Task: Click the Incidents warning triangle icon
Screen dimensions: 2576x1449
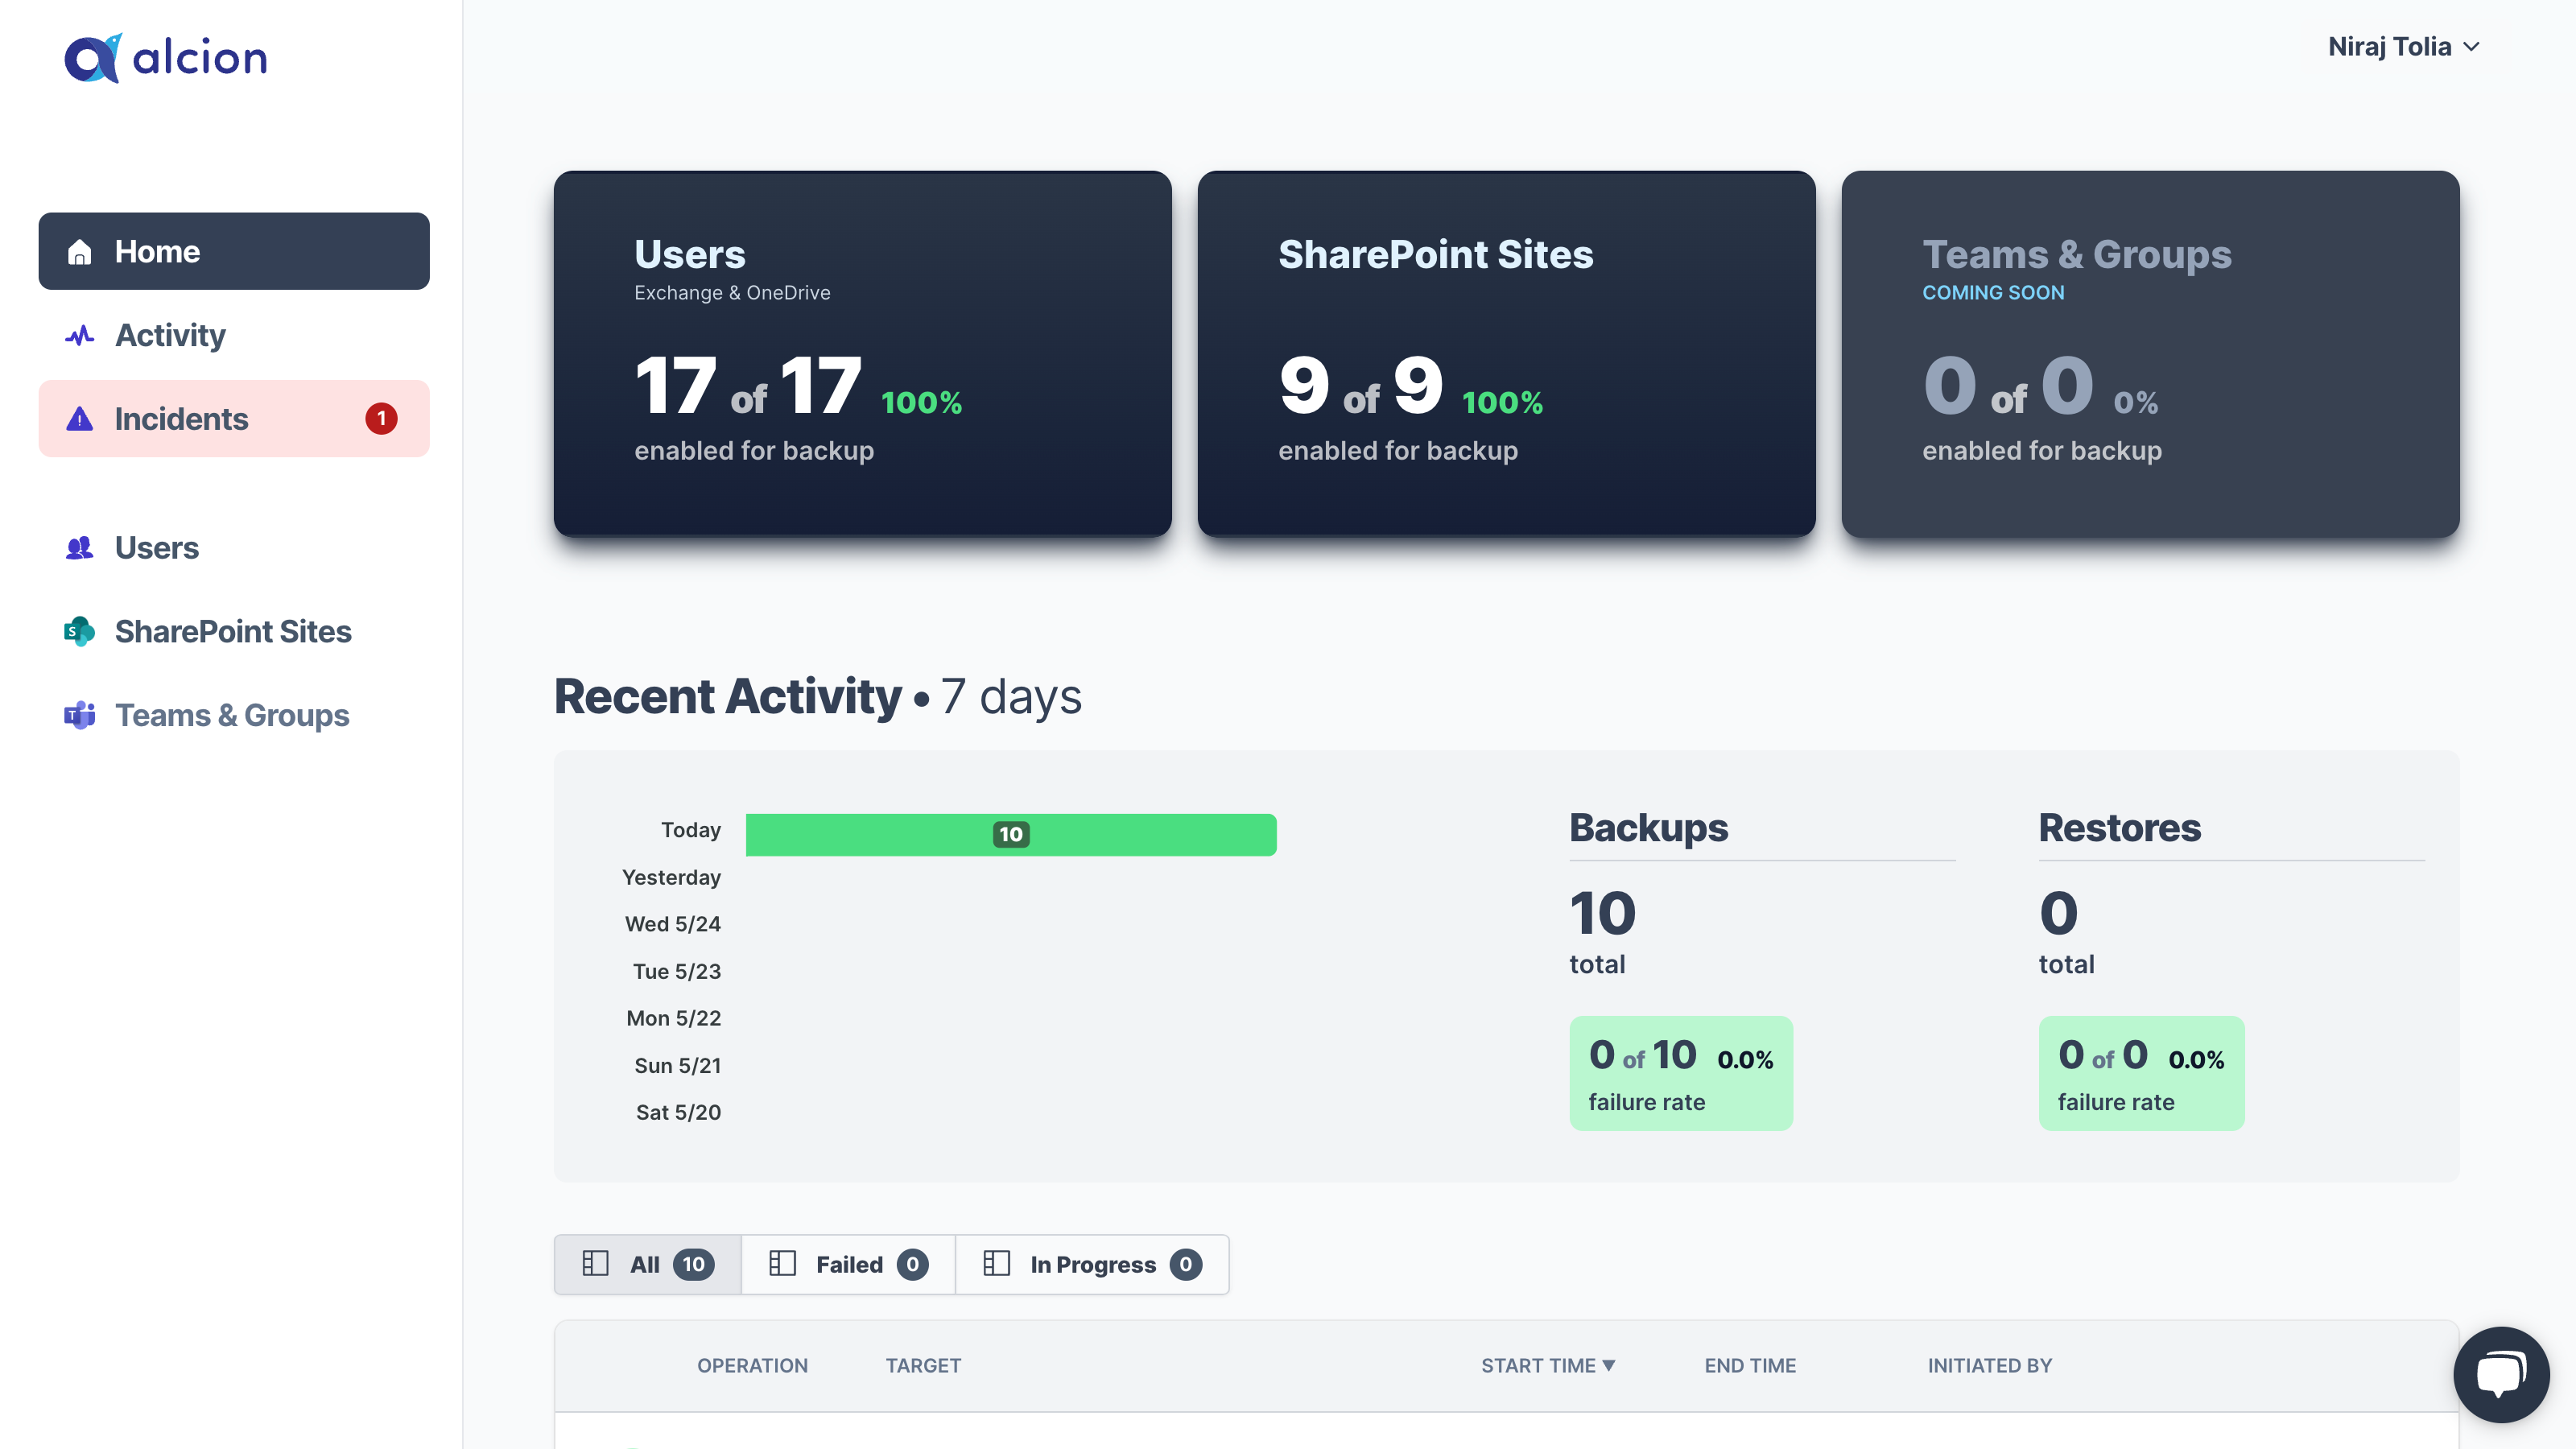Action: click(80, 419)
